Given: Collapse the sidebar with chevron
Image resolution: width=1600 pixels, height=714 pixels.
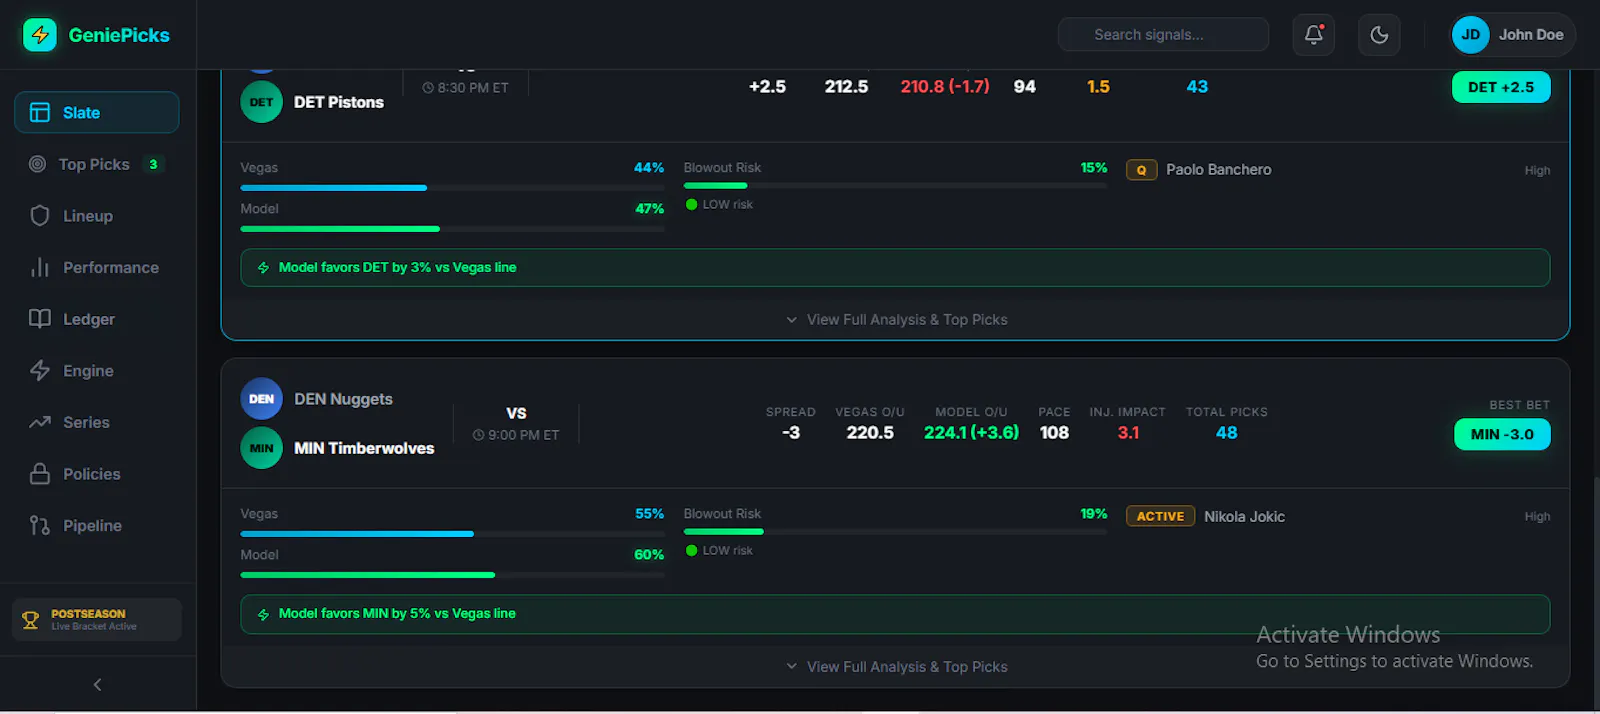Looking at the screenshot, I should [x=97, y=685].
